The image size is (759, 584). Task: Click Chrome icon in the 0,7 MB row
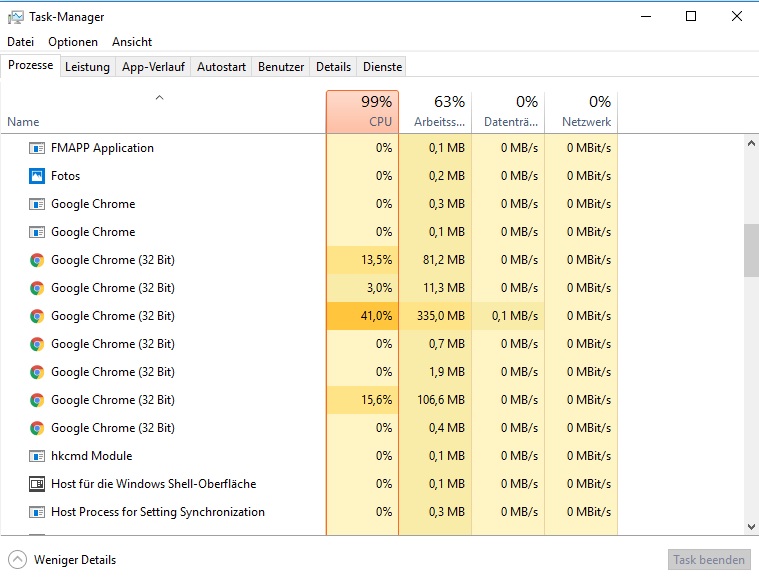[37, 344]
